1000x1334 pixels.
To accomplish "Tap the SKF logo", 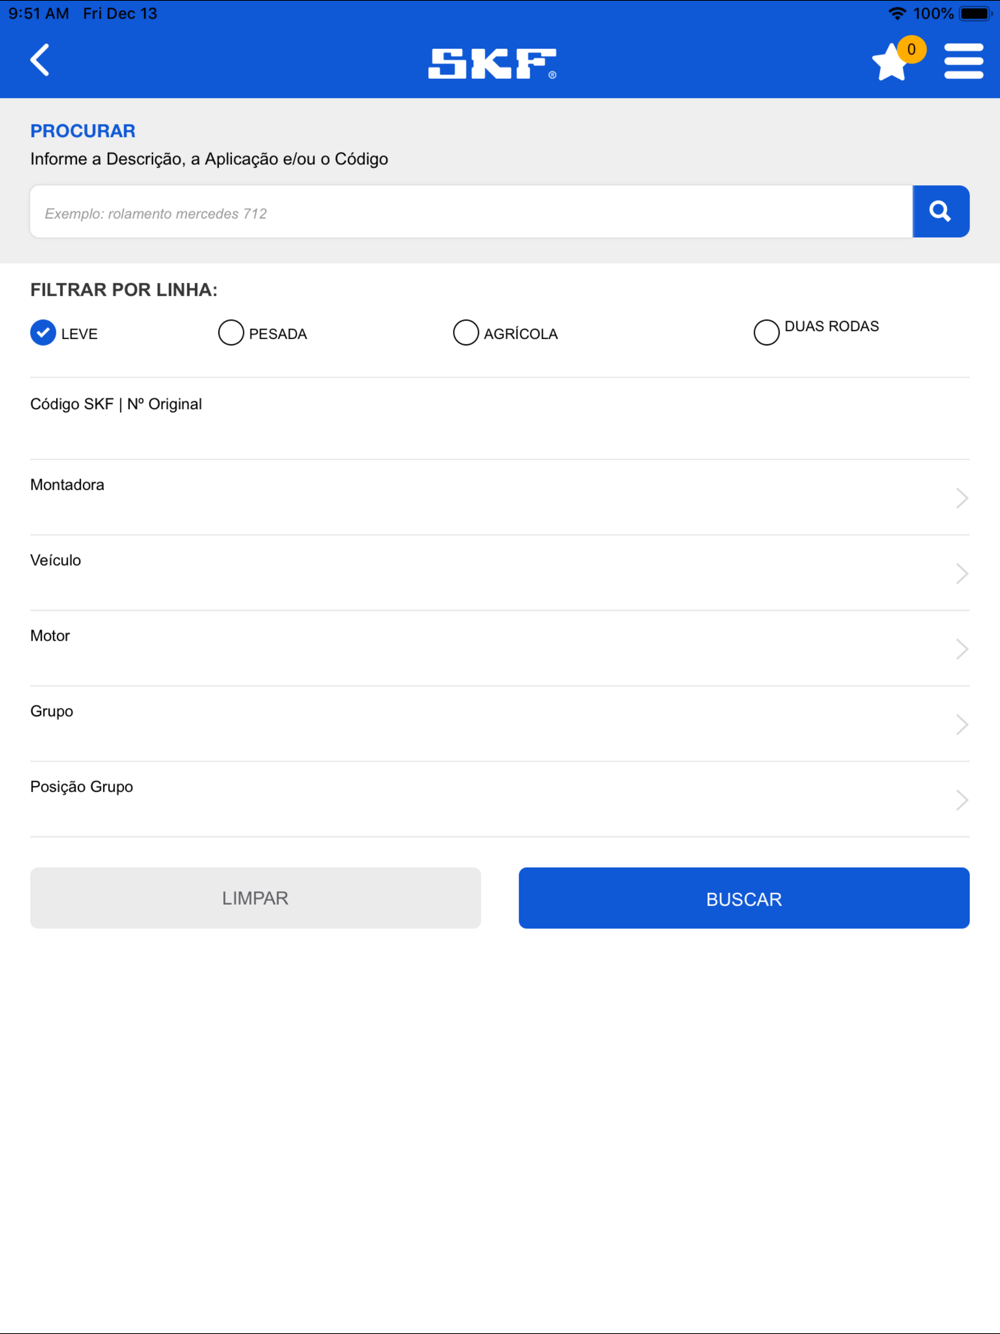I will click(x=493, y=63).
